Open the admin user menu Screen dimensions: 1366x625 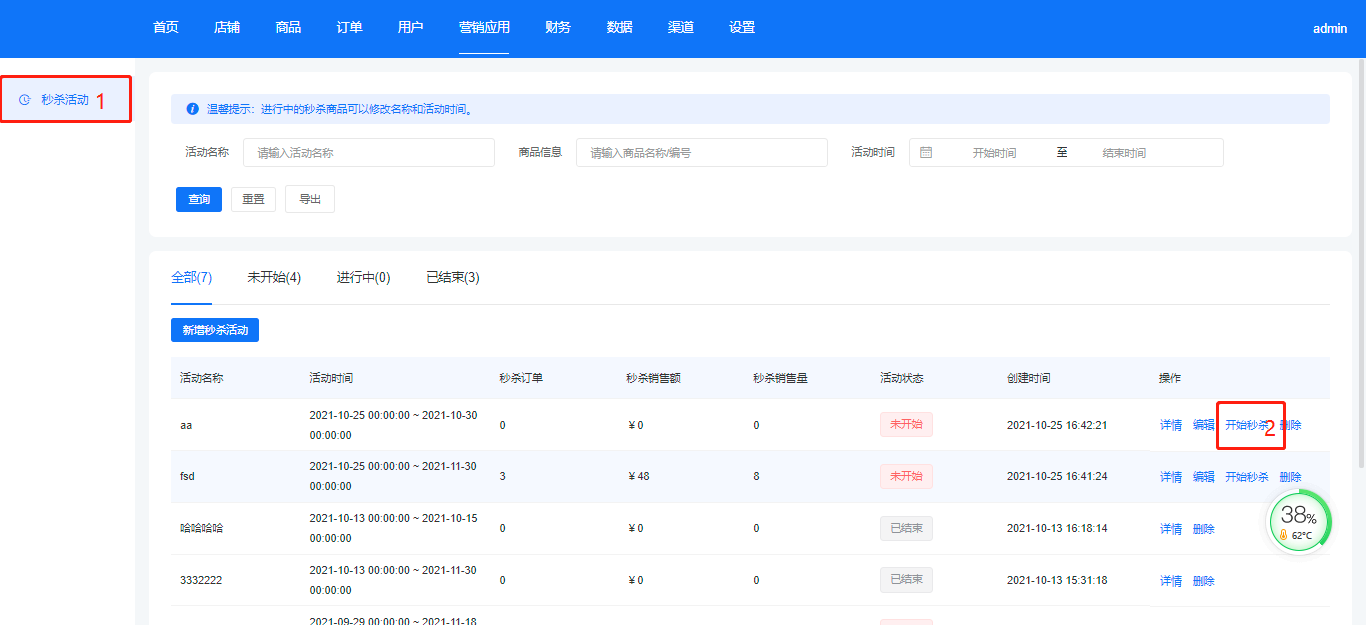click(x=1330, y=29)
